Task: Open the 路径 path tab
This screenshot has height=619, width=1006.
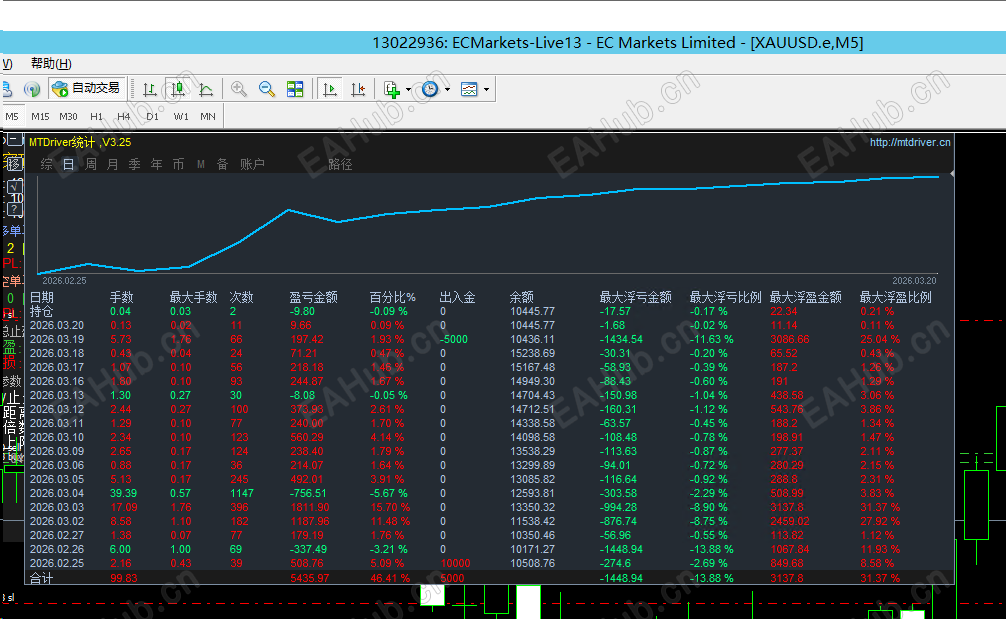Action: (x=340, y=164)
